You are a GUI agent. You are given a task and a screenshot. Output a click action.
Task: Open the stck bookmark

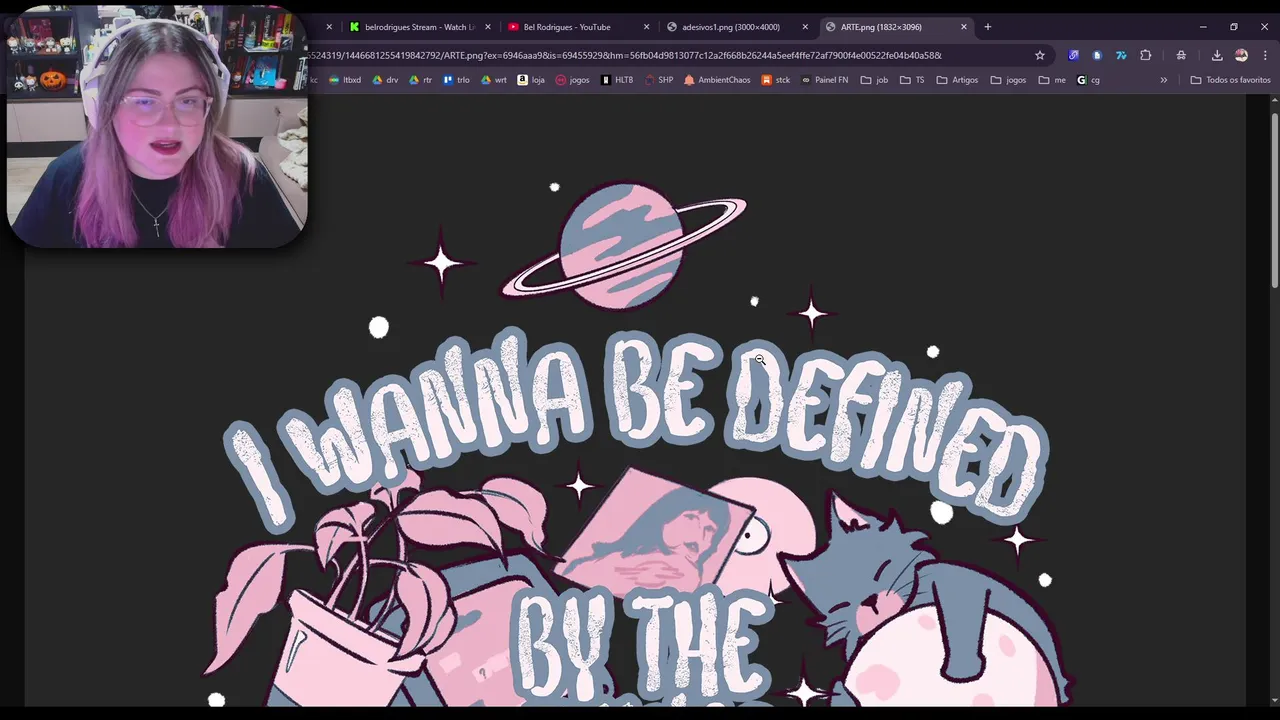click(776, 80)
